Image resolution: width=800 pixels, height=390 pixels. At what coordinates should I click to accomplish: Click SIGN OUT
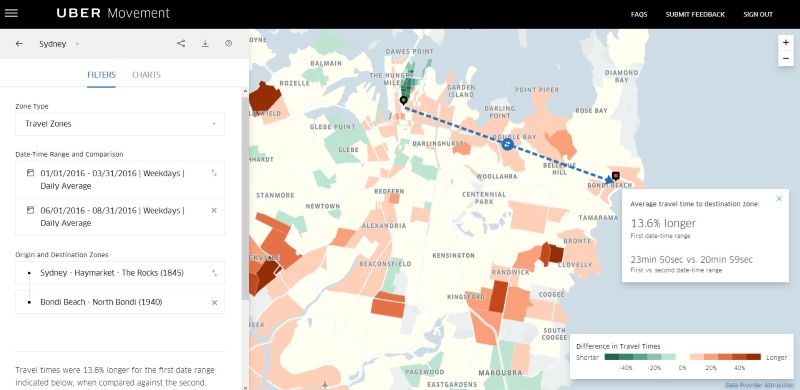(758, 14)
